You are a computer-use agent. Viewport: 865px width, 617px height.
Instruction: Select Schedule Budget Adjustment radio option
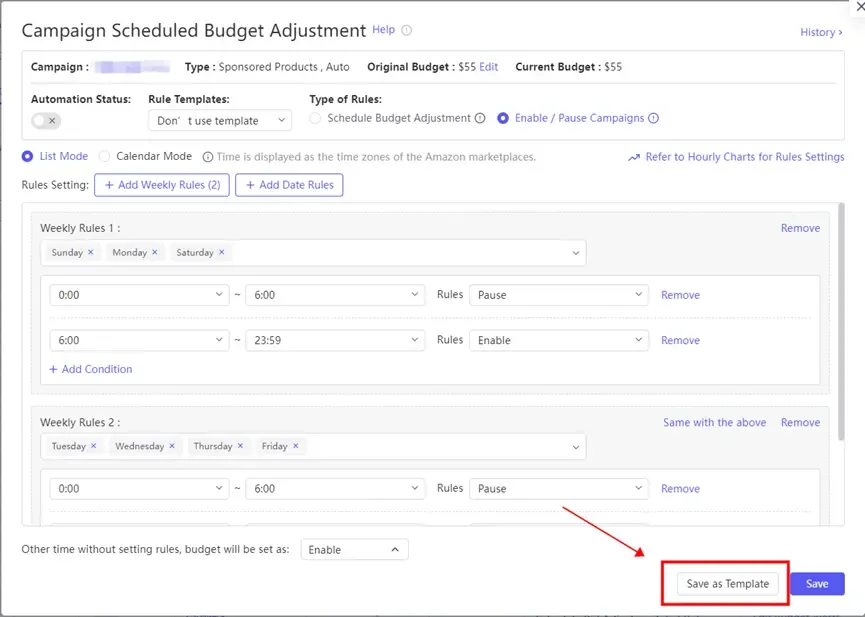[315, 118]
